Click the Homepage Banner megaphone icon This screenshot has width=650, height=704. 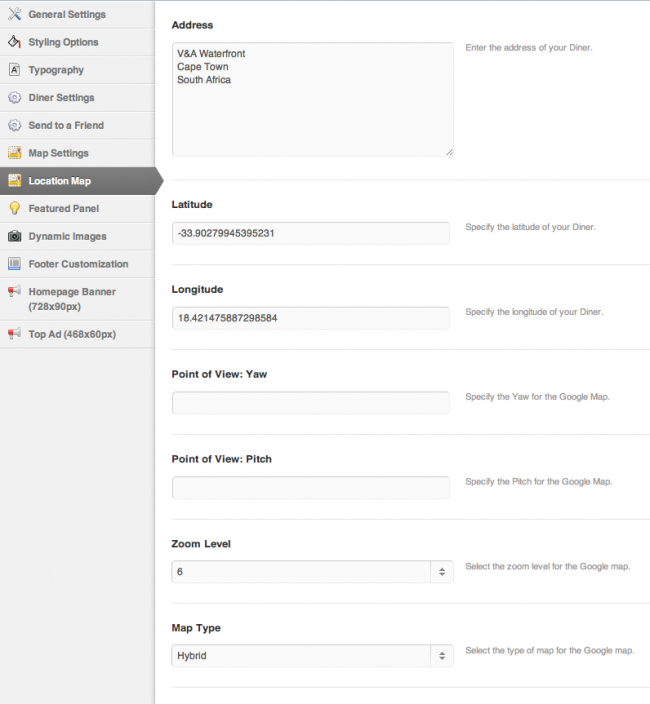(x=14, y=292)
